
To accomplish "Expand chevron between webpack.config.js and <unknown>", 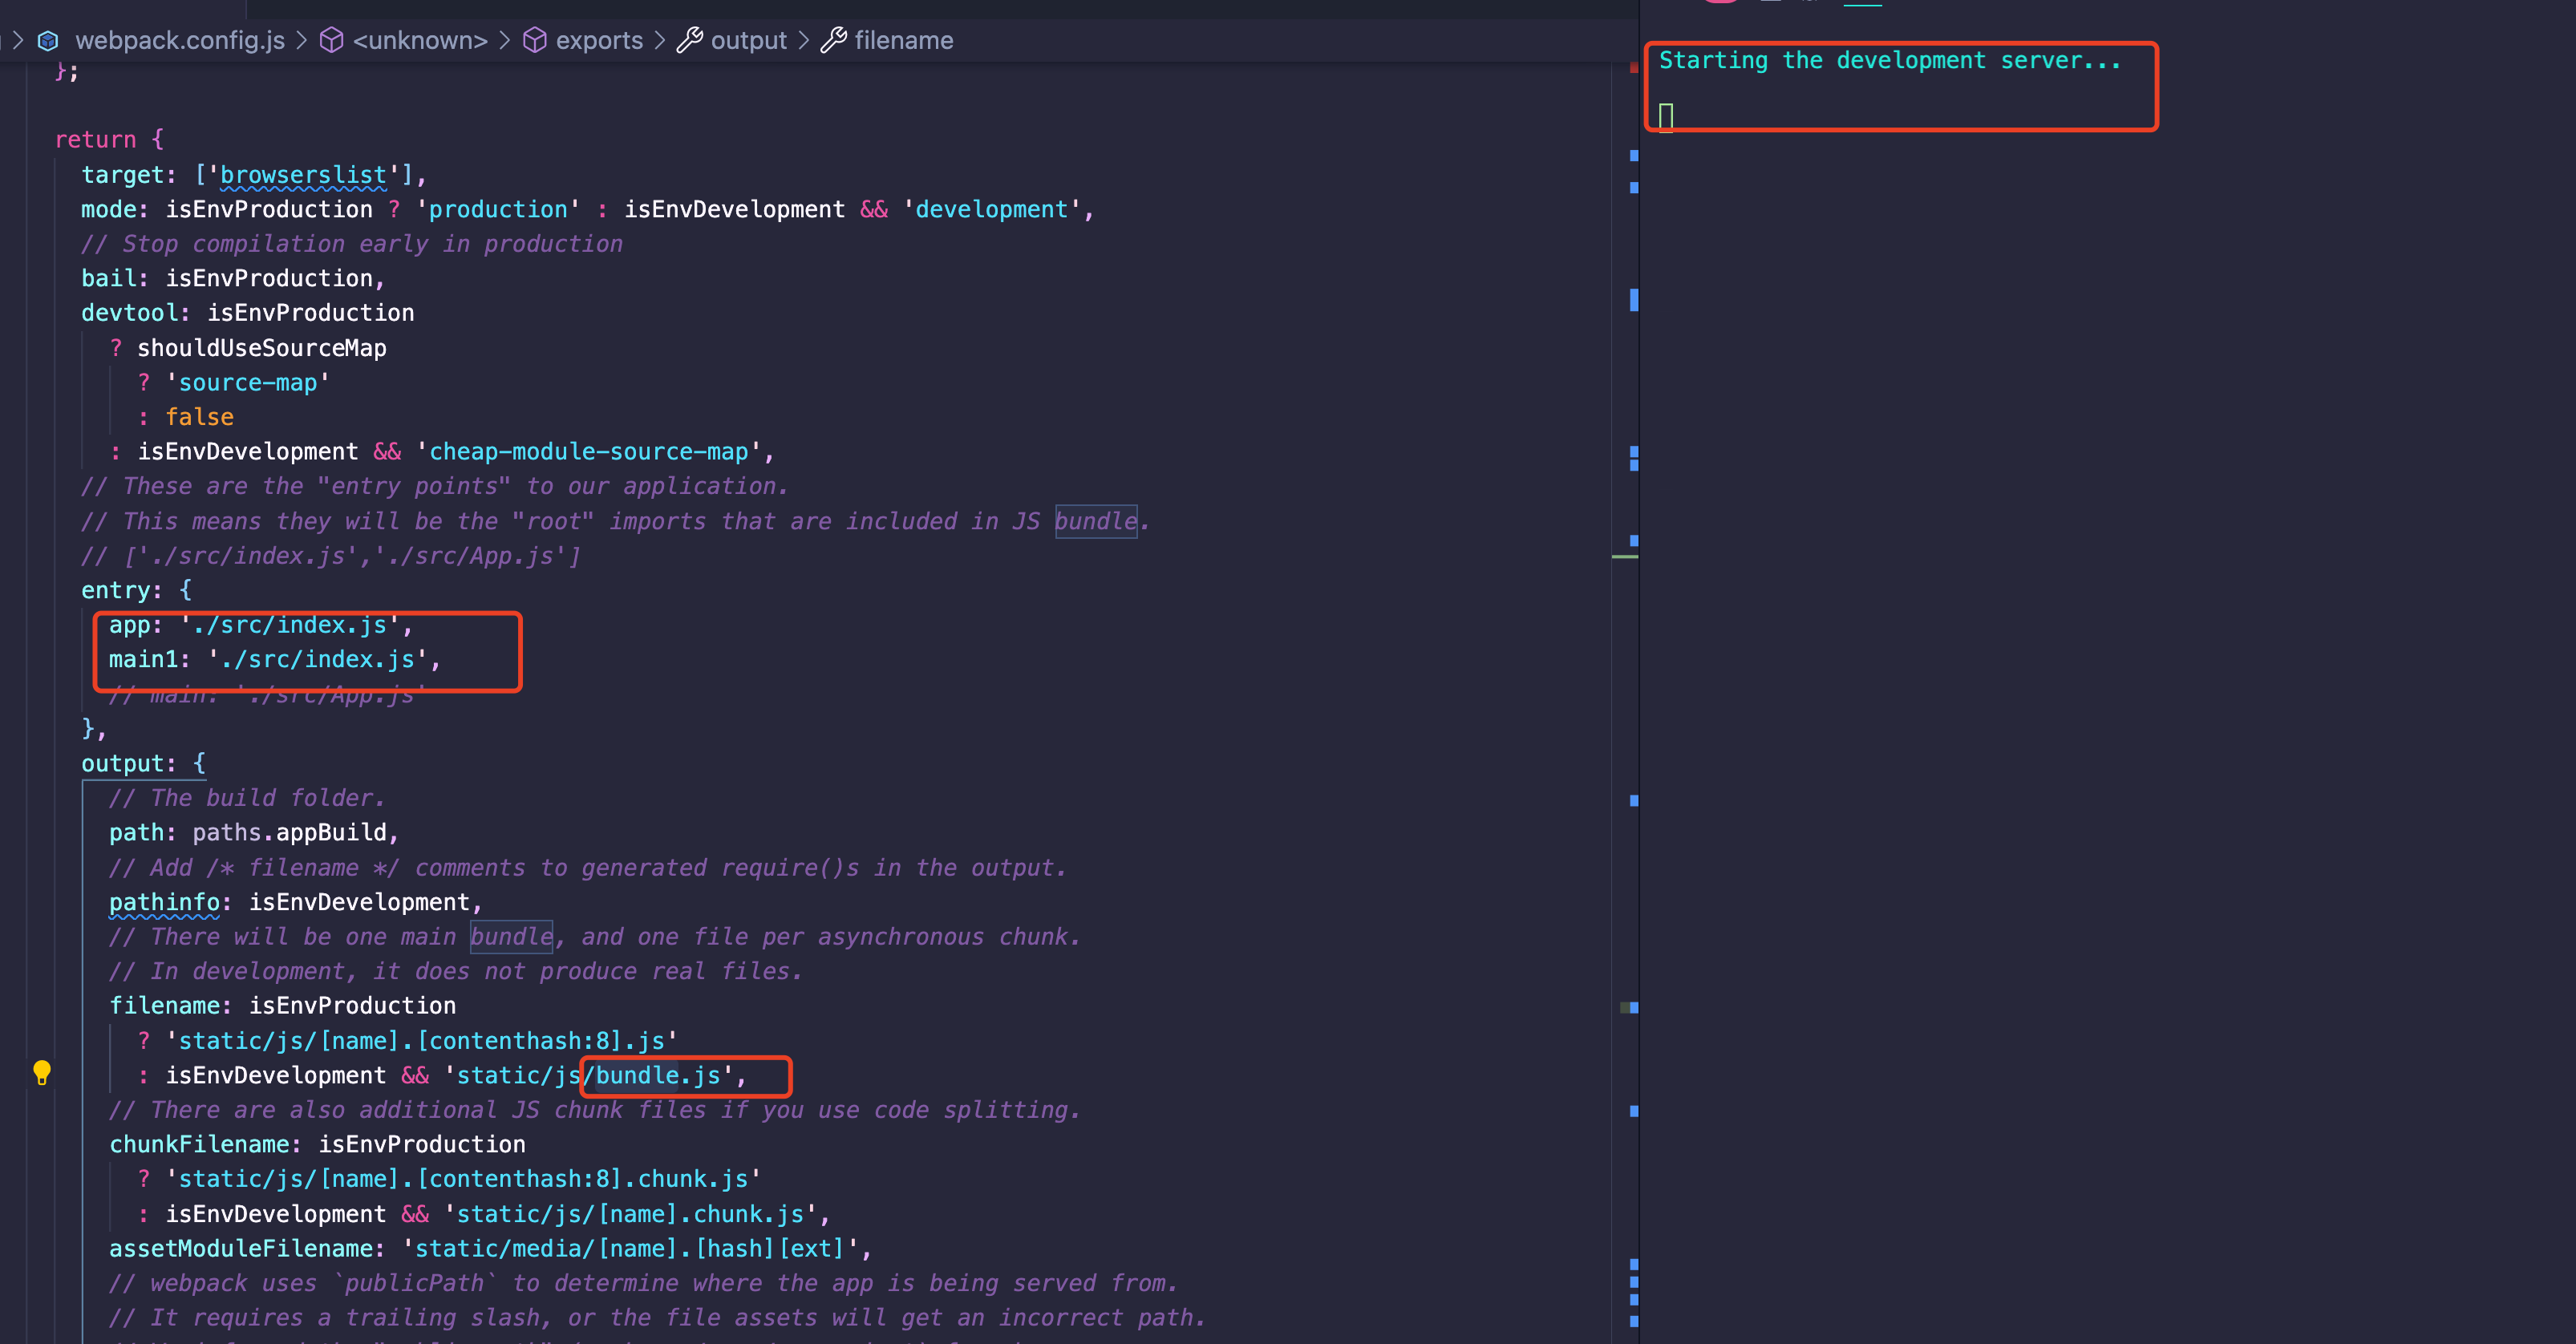I will (301, 41).
